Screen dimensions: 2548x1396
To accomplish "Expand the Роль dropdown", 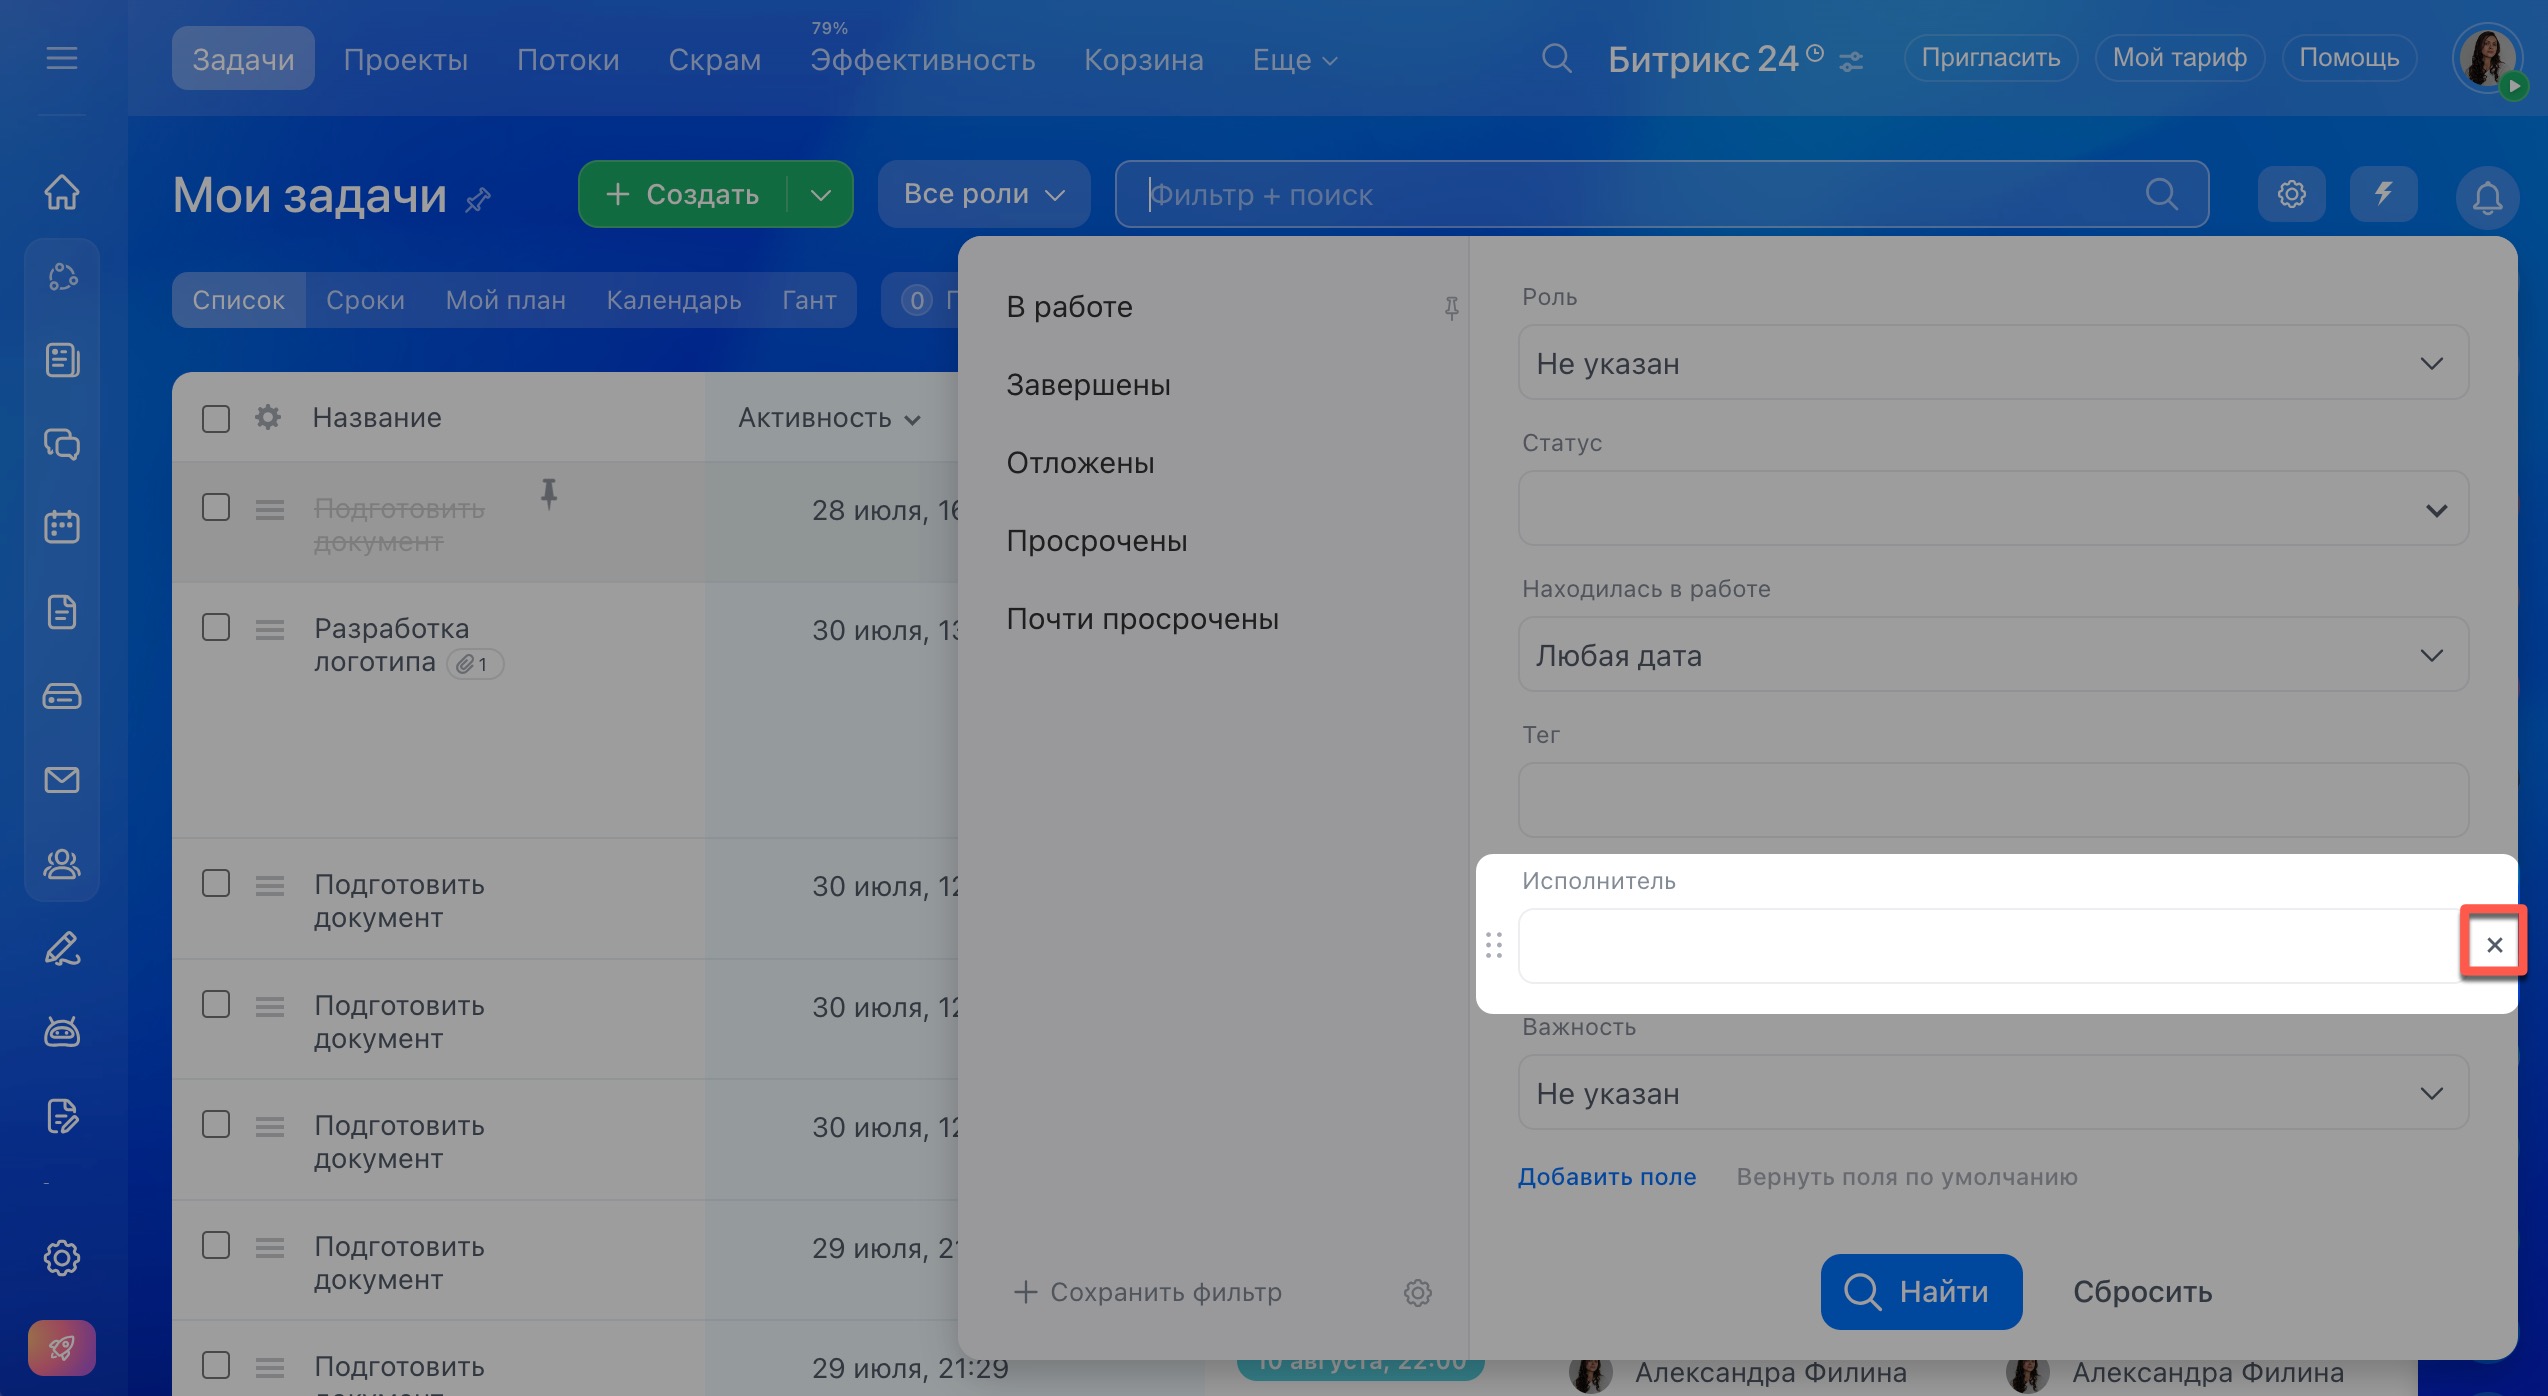I will click(x=1993, y=363).
